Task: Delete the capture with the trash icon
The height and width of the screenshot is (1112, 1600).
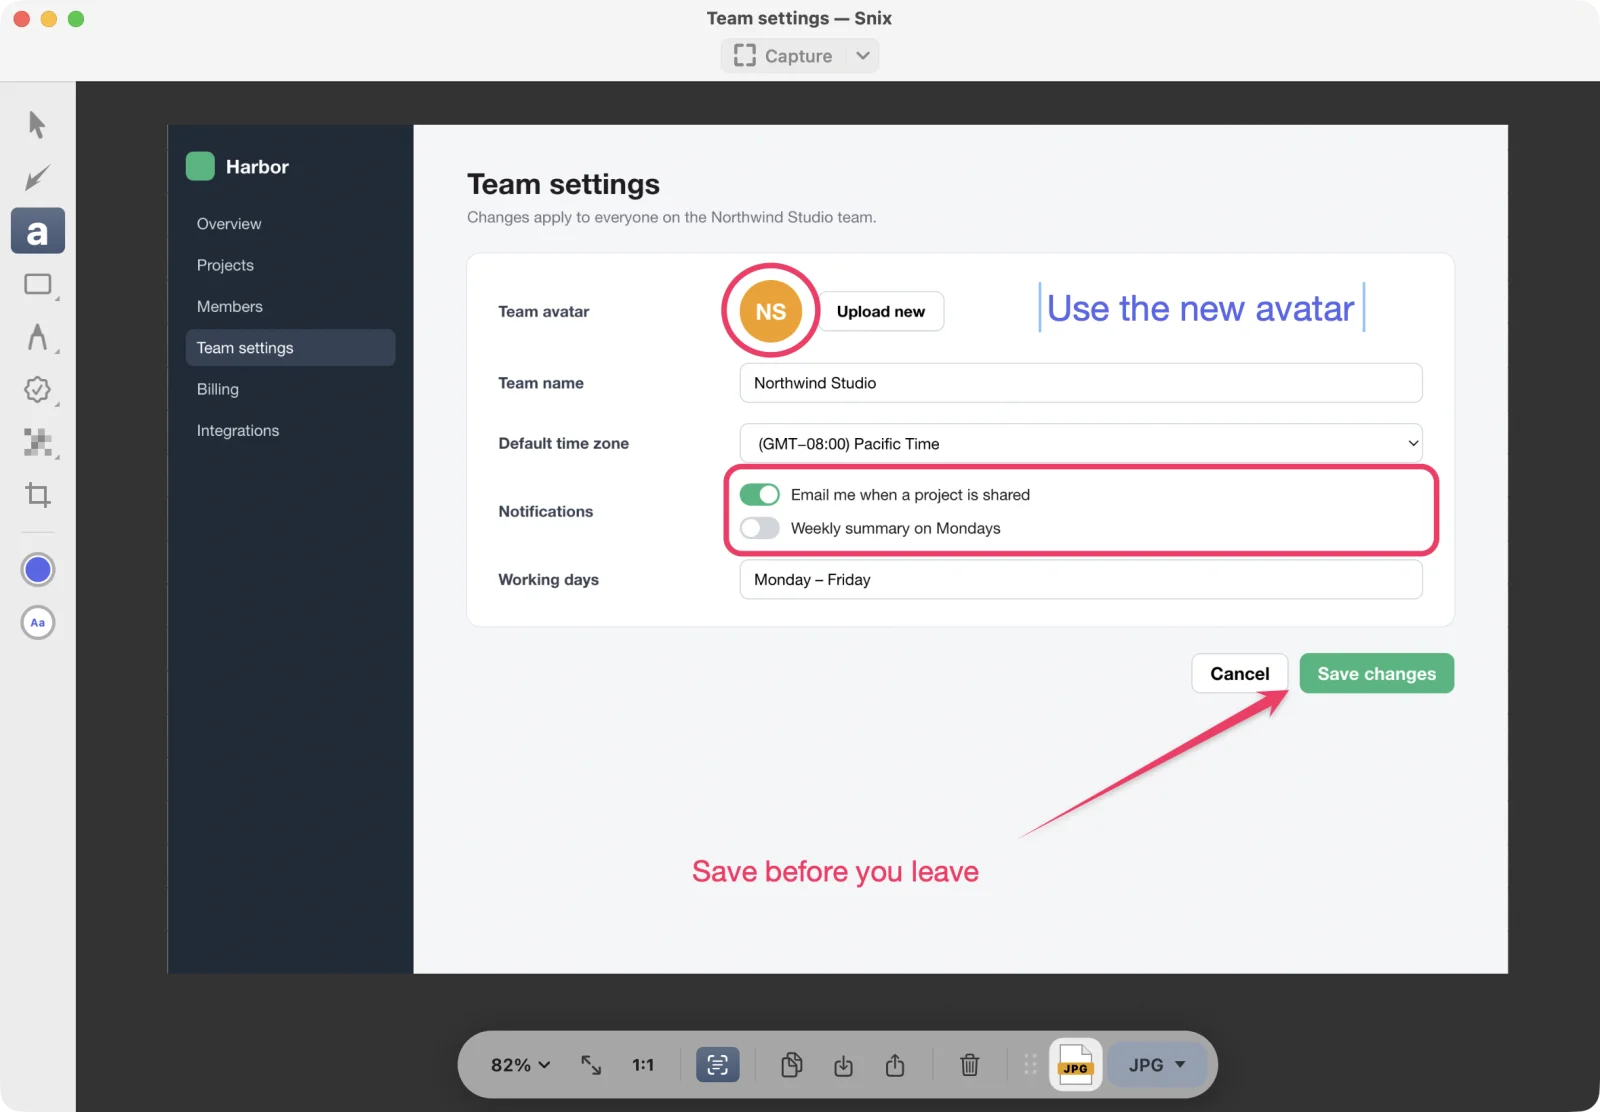Action: pos(970,1065)
